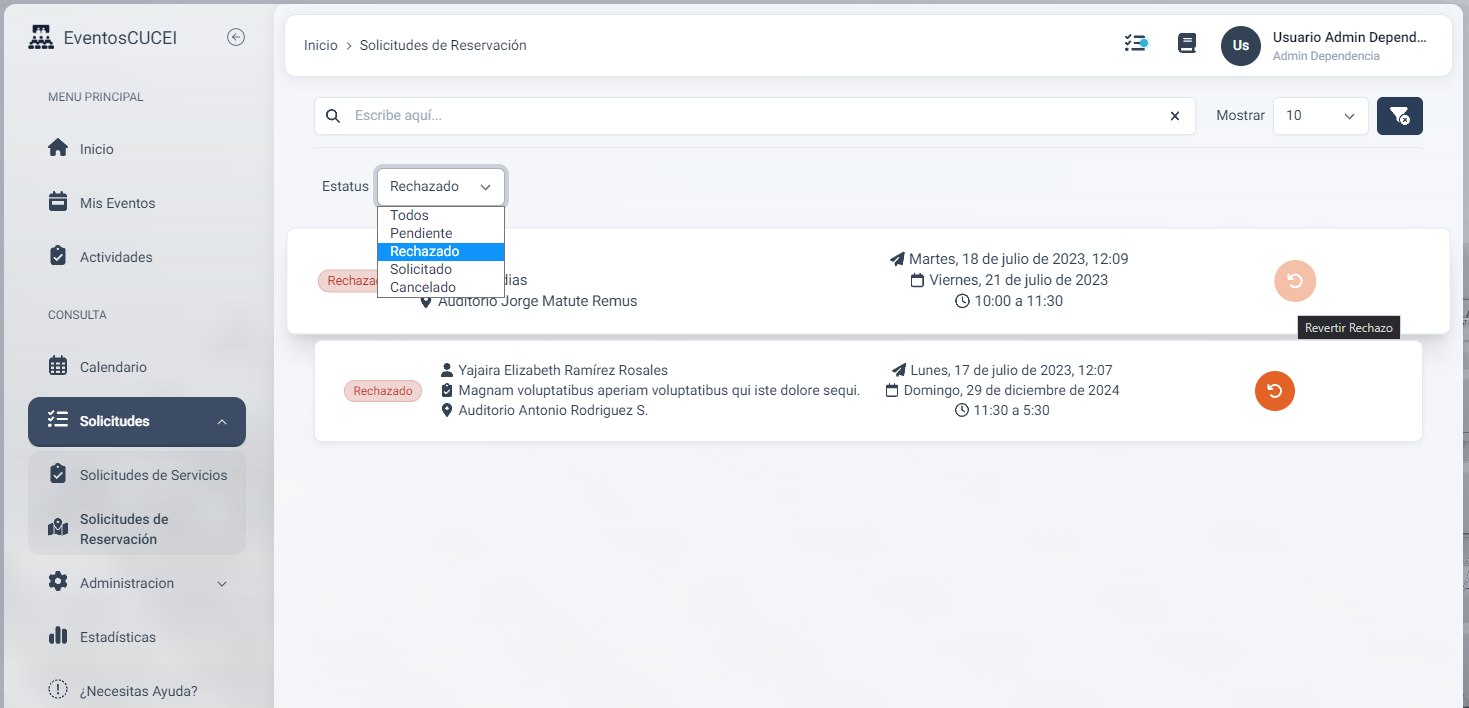1469x708 pixels.
Task: Open Solicitudes de Servicios in sidebar
Action: [153, 475]
